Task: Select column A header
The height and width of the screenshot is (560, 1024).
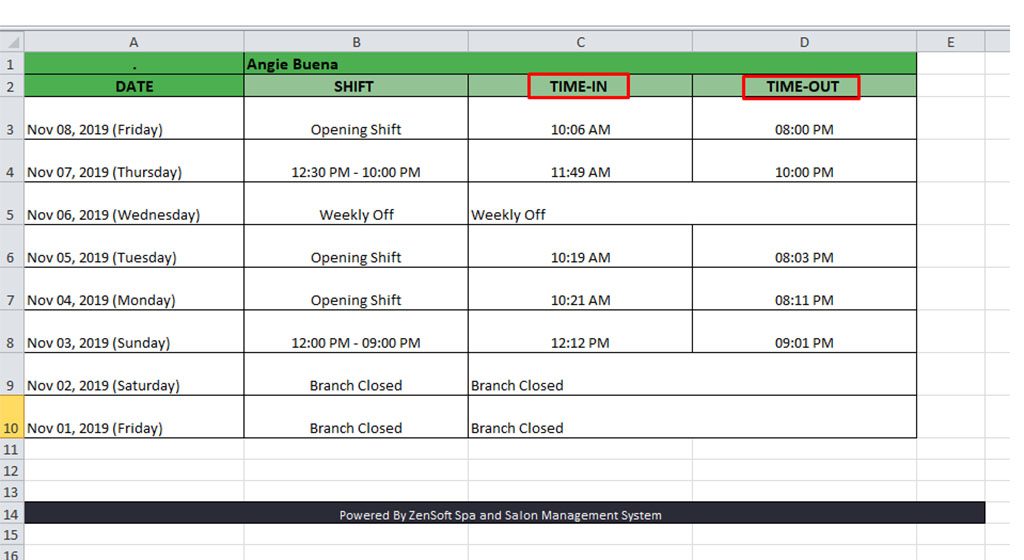Action: click(x=134, y=42)
